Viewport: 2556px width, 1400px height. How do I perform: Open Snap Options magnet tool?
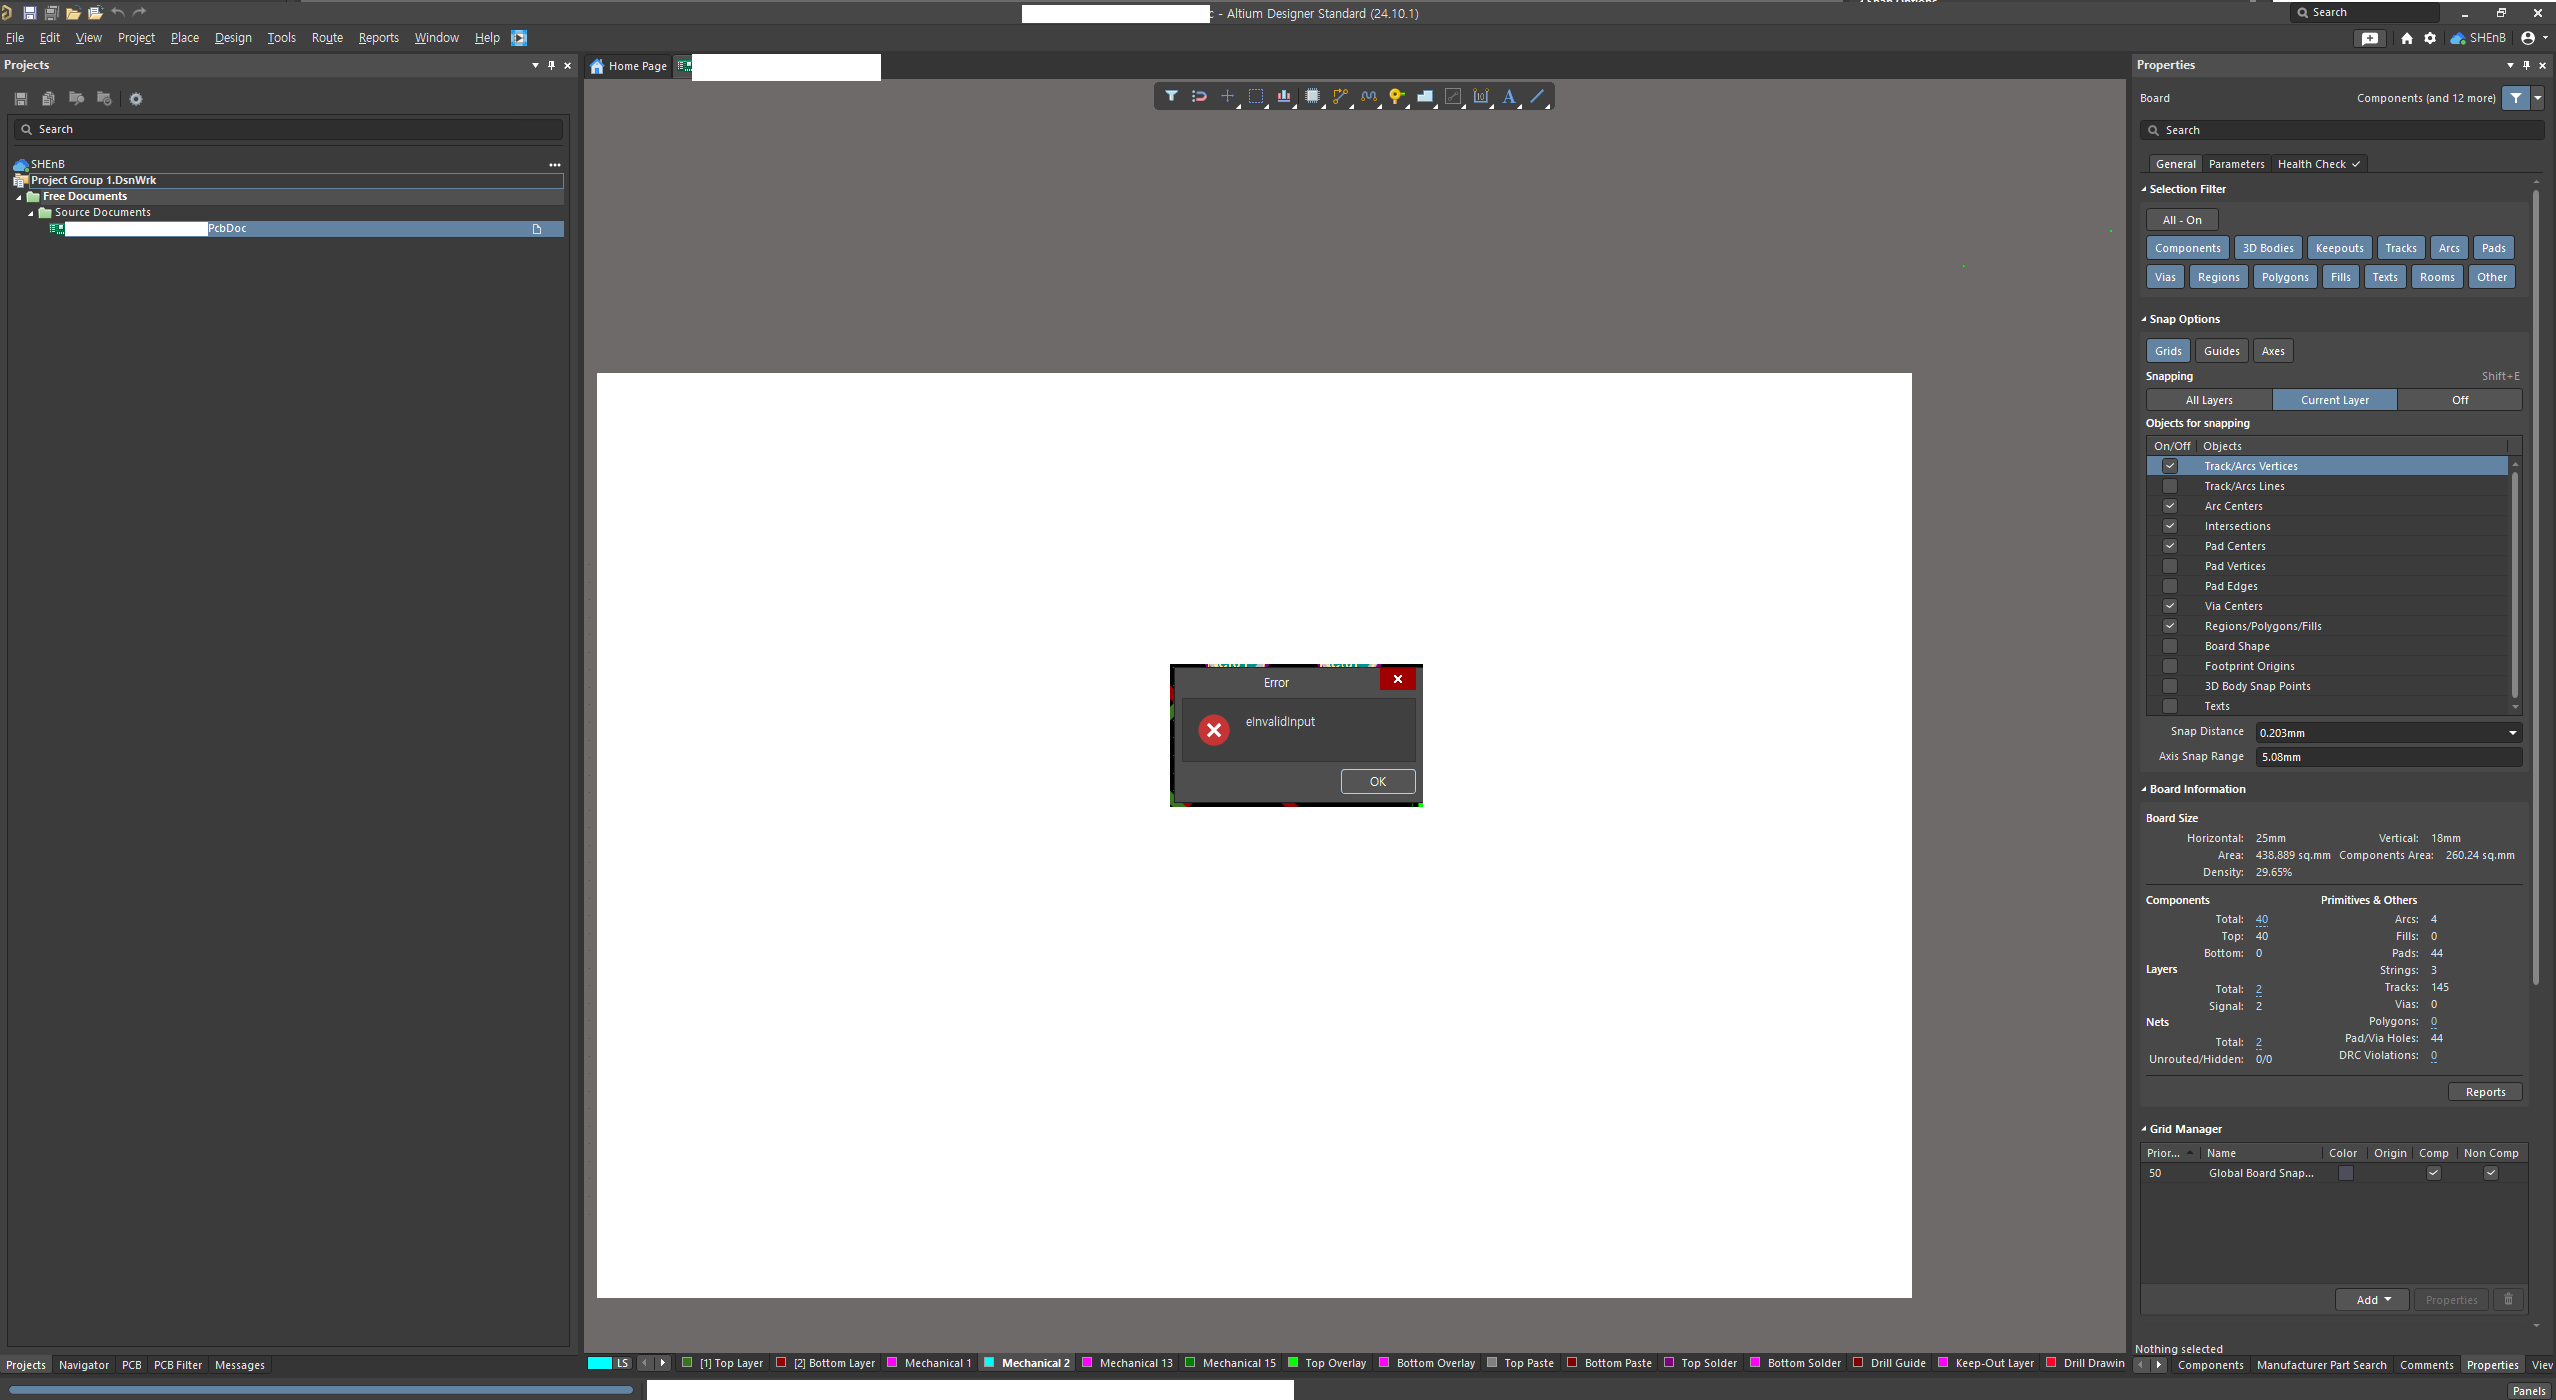[x=1198, y=97]
